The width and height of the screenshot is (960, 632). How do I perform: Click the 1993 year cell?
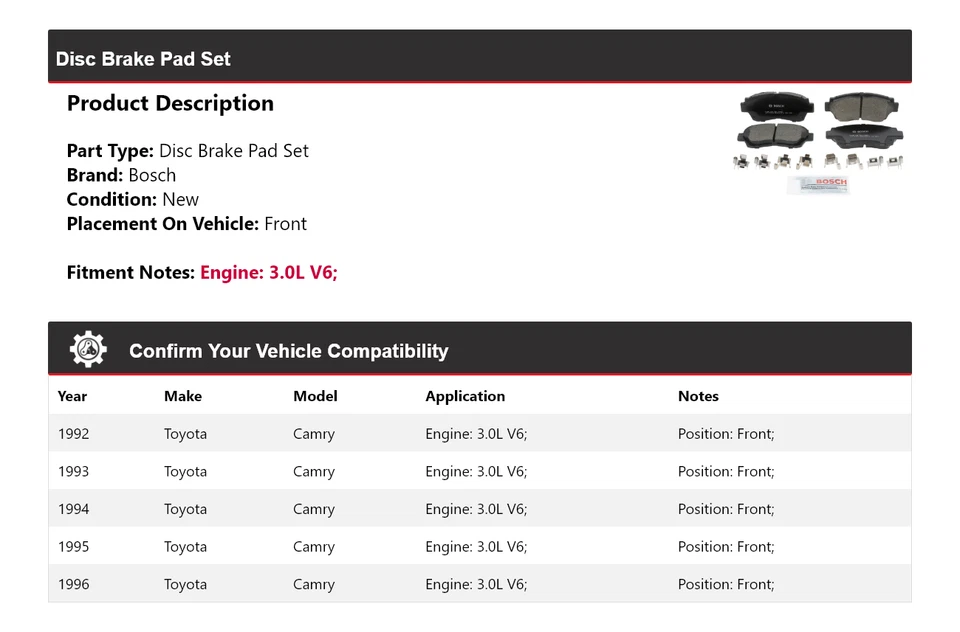tap(73, 471)
